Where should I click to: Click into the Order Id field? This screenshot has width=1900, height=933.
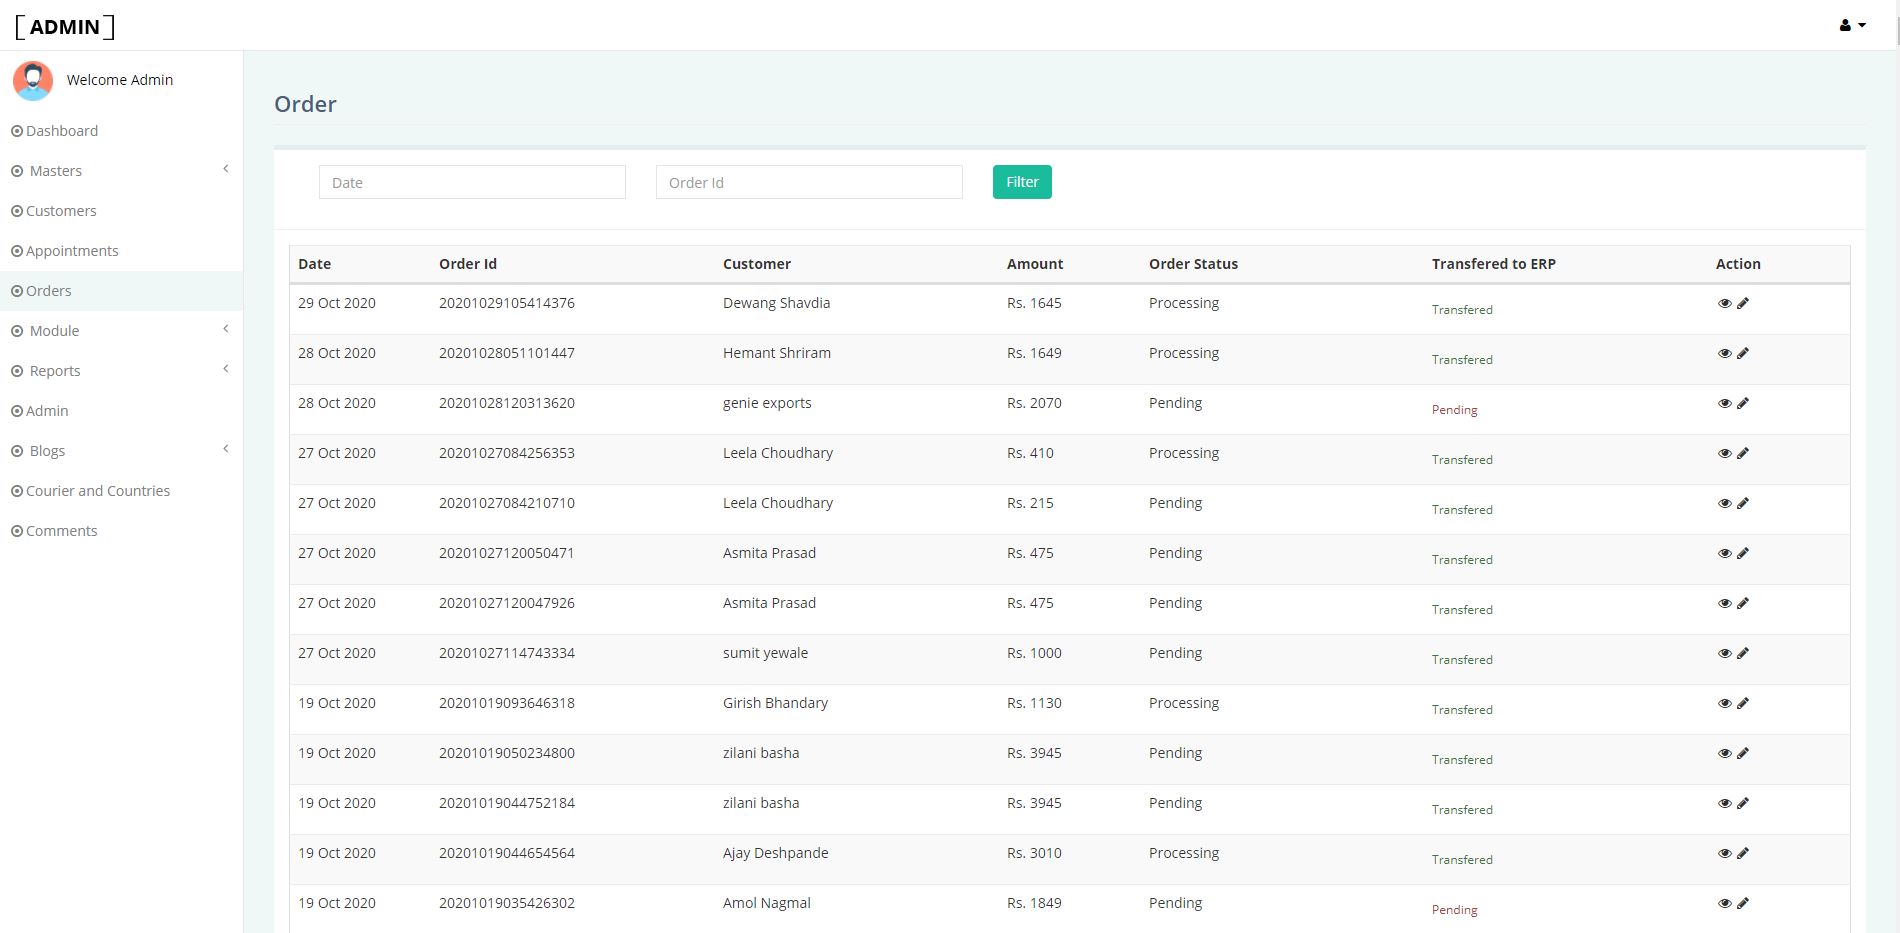[809, 182]
